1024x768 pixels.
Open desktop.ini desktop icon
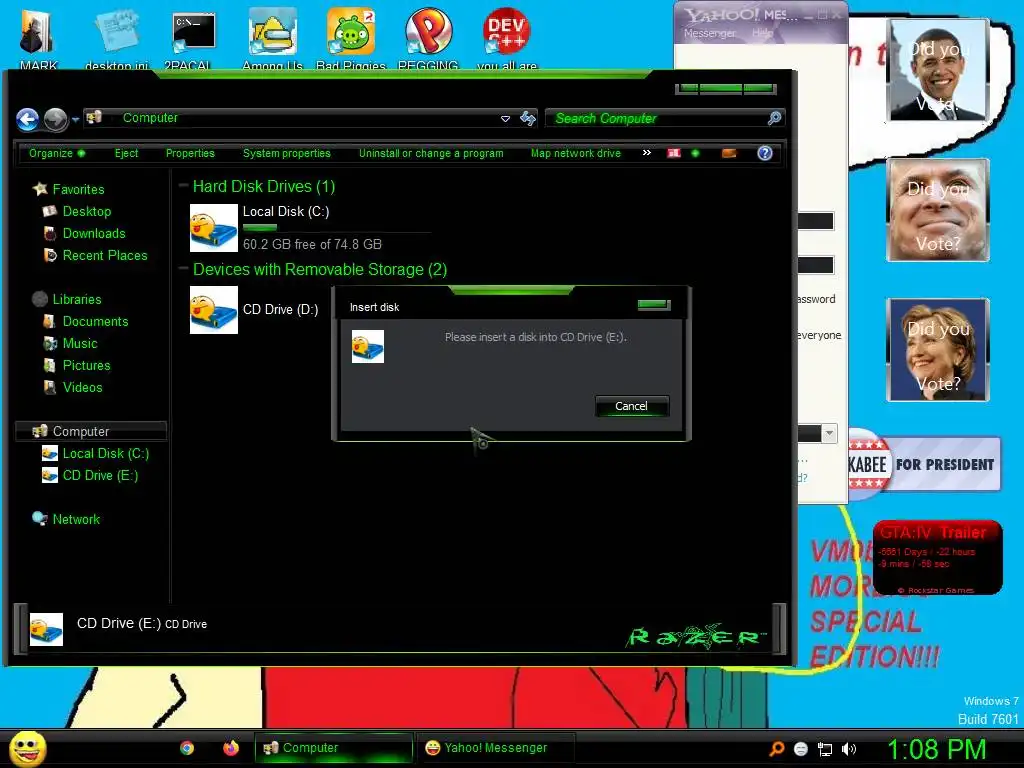pyautogui.click(x=117, y=37)
